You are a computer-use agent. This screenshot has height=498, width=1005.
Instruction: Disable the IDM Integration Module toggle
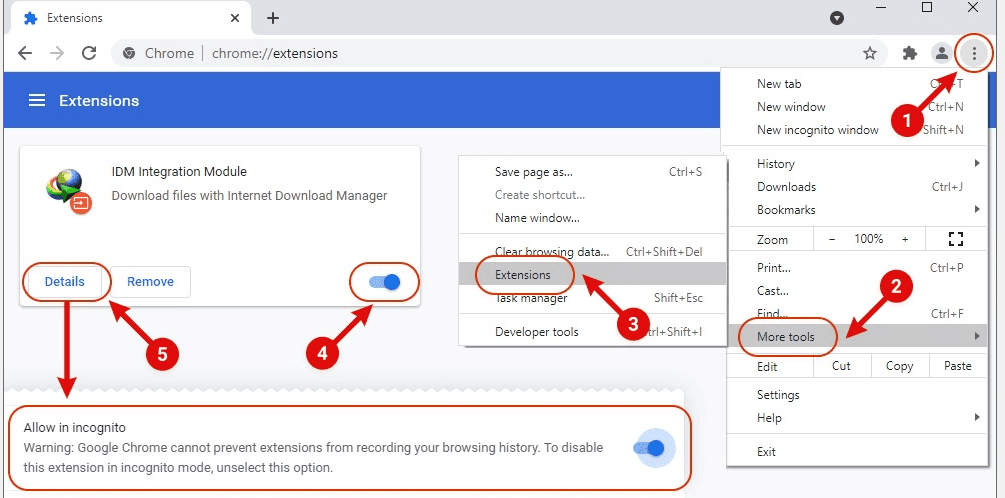[x=385, y=281]
